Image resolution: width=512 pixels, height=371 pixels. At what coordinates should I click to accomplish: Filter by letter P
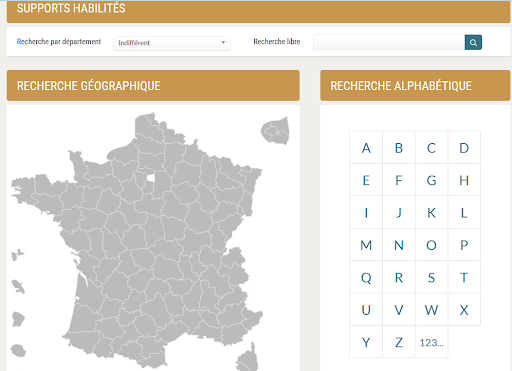click(464, 245)
